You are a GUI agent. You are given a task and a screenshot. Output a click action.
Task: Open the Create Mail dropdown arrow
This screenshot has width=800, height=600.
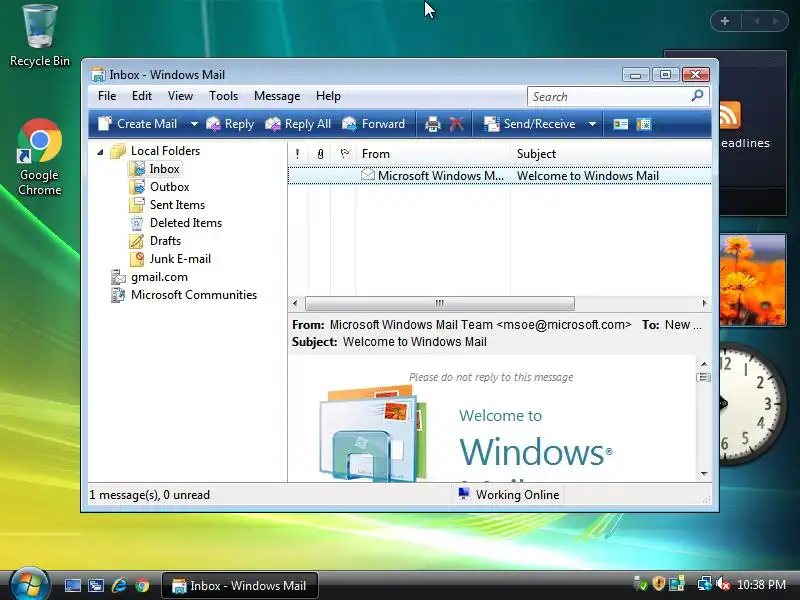click(x=194, y=124)
